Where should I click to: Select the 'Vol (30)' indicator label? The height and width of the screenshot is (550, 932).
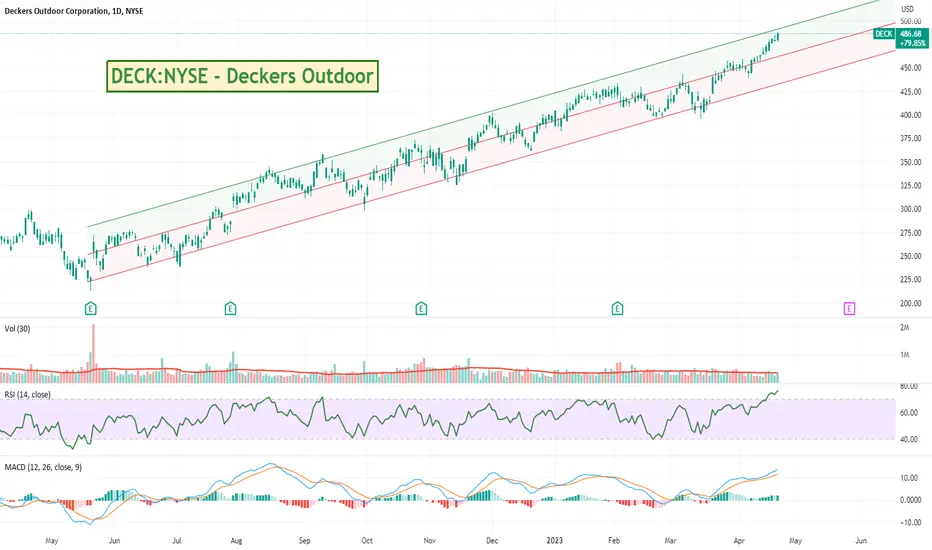[17, 329]
